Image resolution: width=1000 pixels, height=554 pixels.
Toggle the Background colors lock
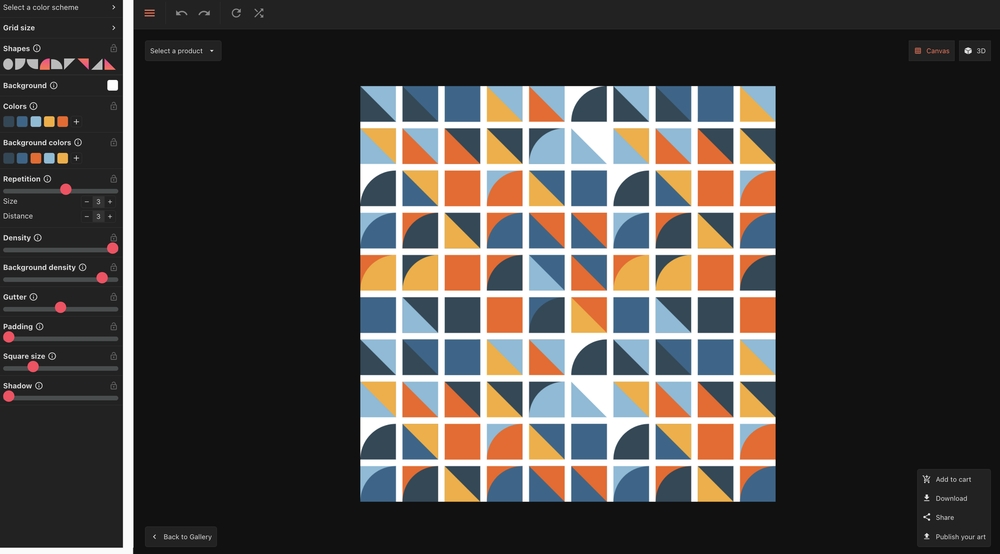[114, 143]
